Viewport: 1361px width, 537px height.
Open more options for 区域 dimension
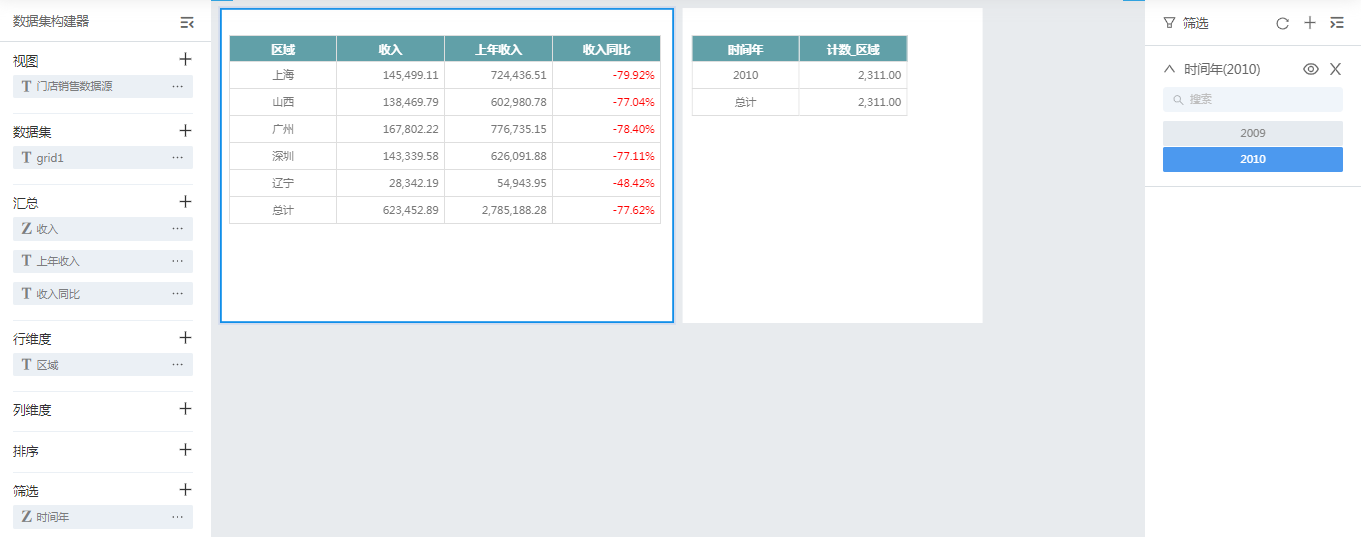177,364
